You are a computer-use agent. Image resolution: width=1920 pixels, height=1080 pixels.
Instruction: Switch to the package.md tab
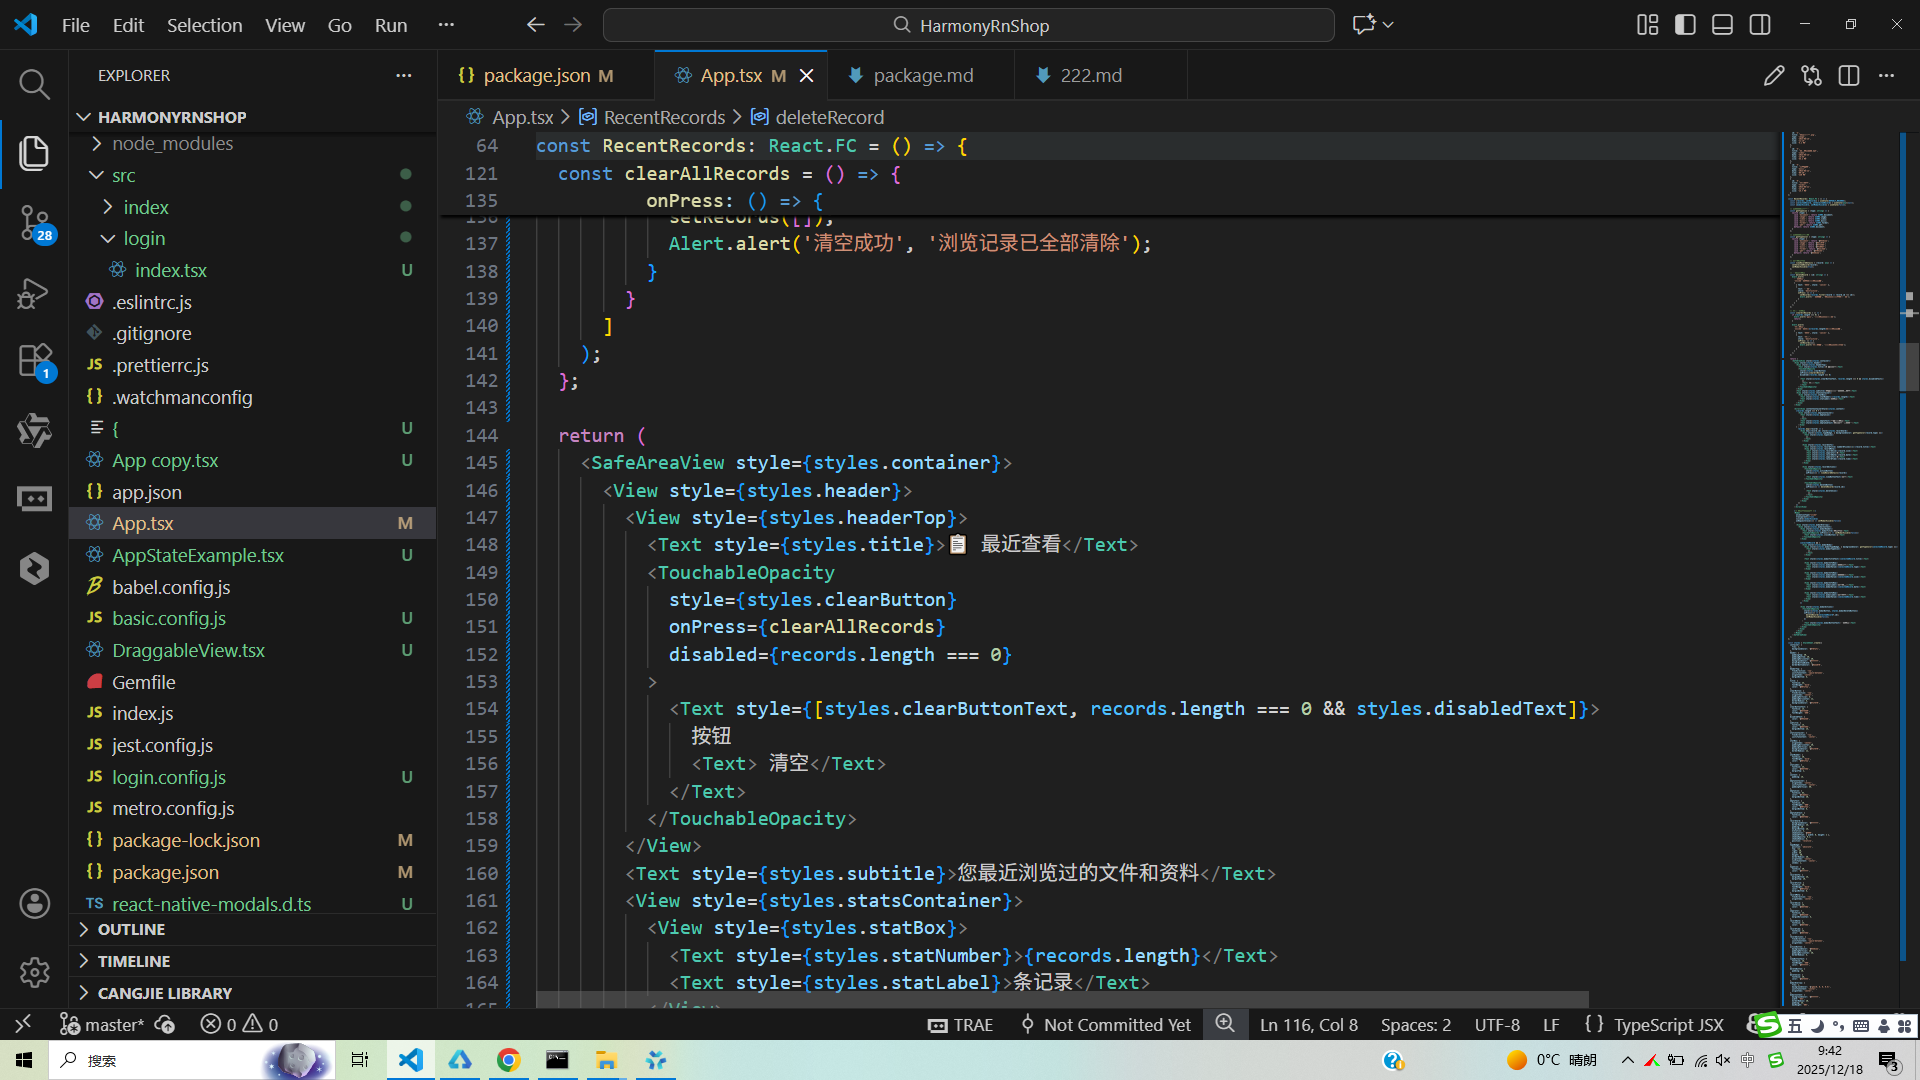pyautogui.click(x=922, y=76)
